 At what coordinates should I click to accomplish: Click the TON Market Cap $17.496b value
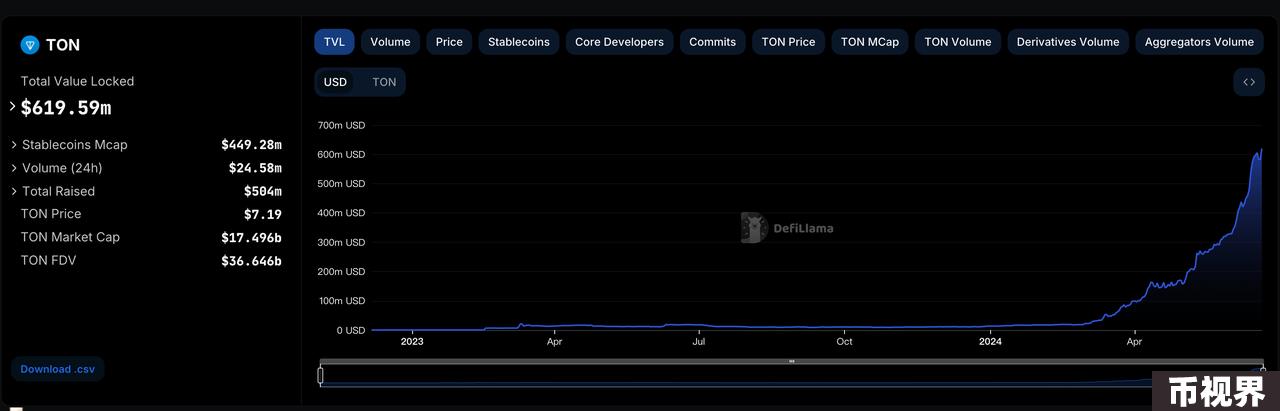(x=252, y=237)
